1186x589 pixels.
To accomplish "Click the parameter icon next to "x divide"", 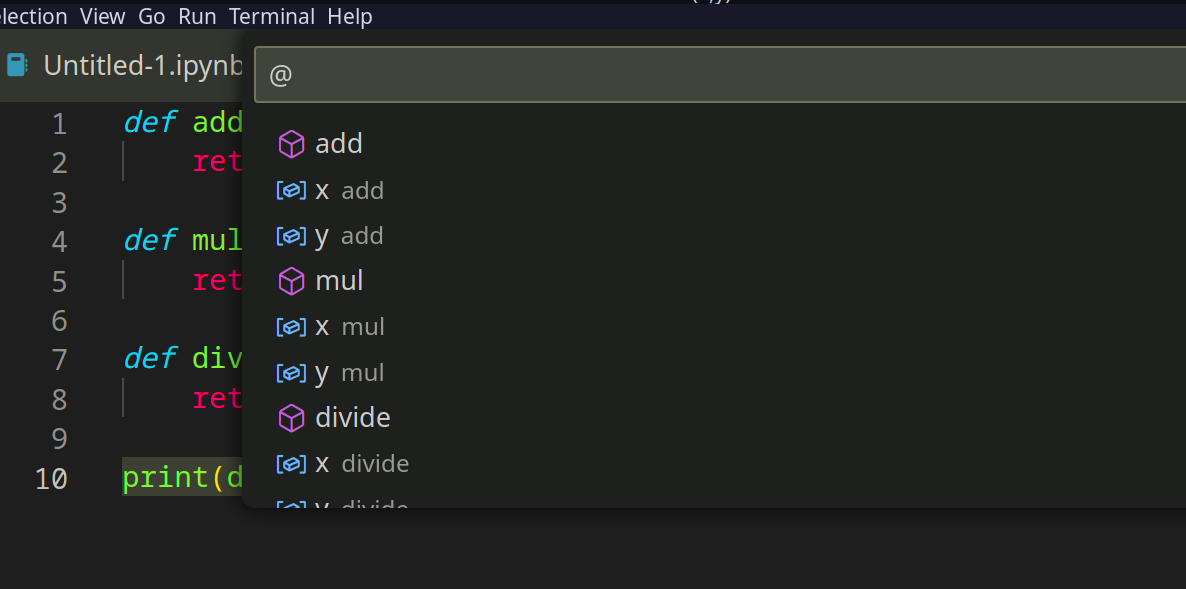I will click(x=291, y=463).
